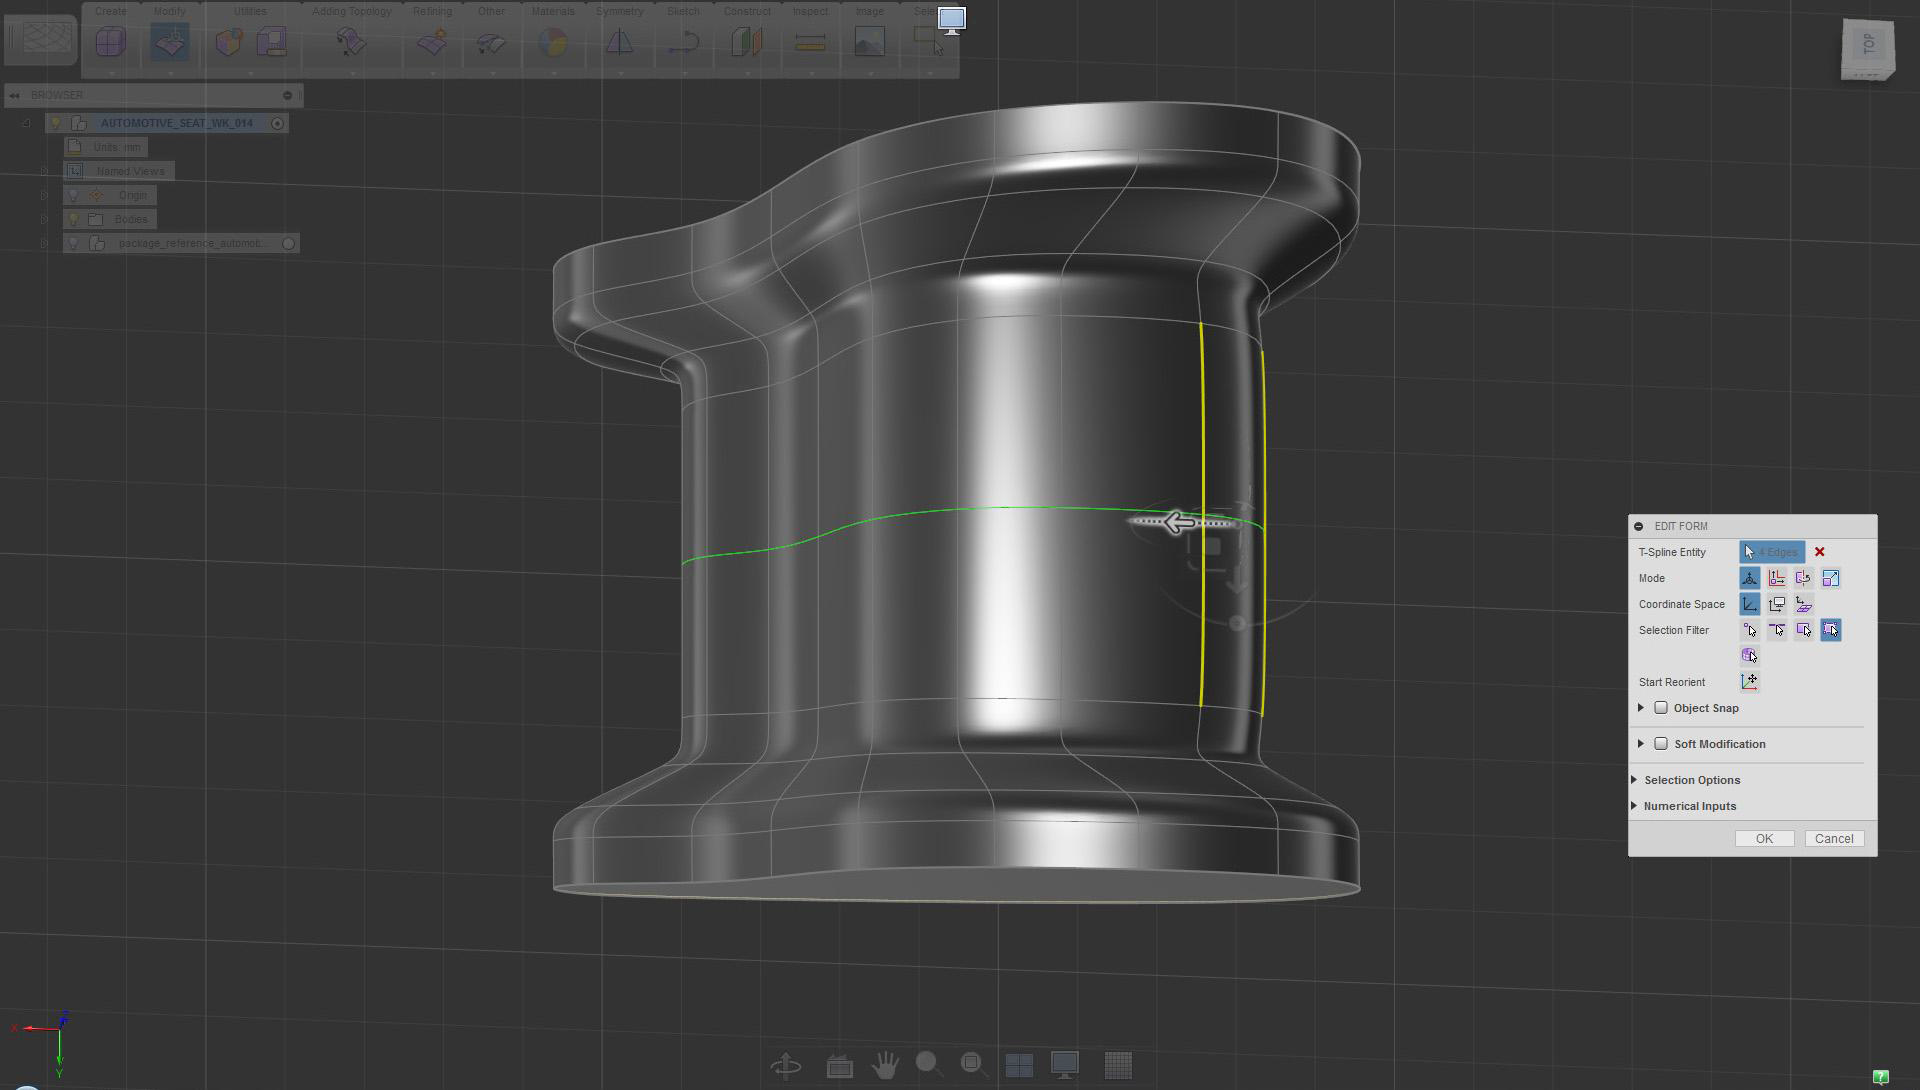Enable the Soft Modification checkbox
The width and height of the screenshot is (1920, 1090).
[1661, 744]
